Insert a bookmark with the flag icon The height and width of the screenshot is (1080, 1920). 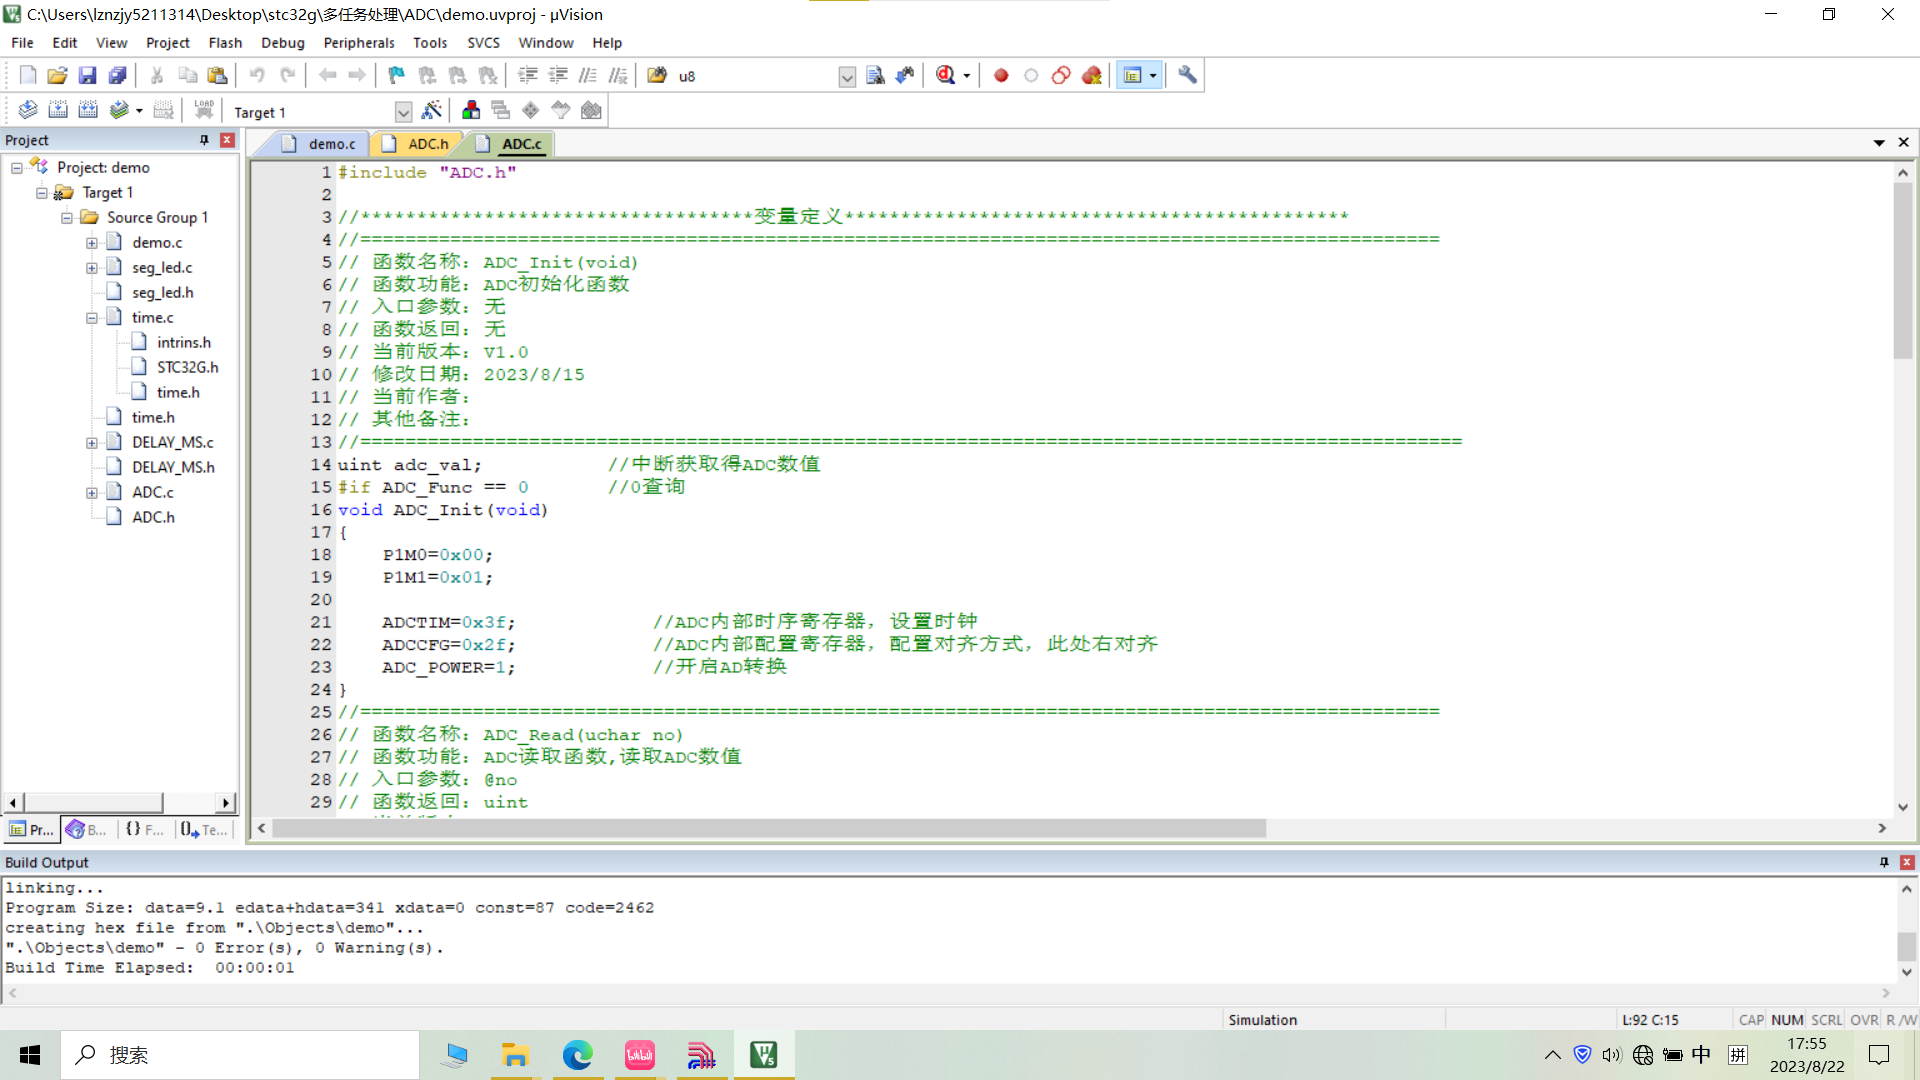(x=397, y=75)
